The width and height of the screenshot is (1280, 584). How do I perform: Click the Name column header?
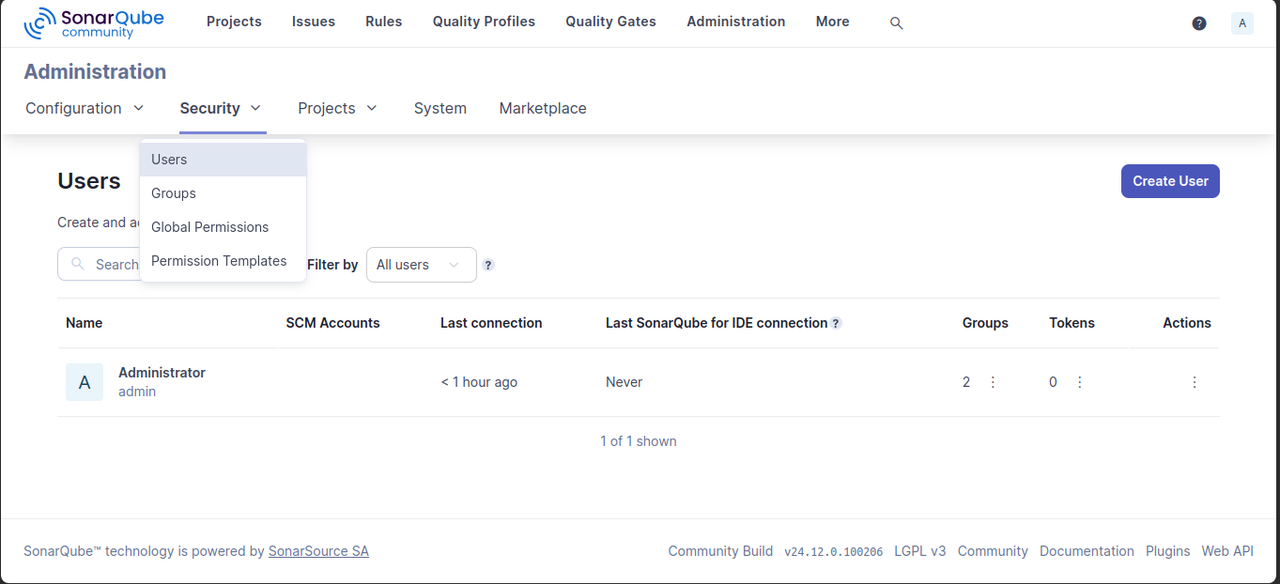tap(84, 323)
